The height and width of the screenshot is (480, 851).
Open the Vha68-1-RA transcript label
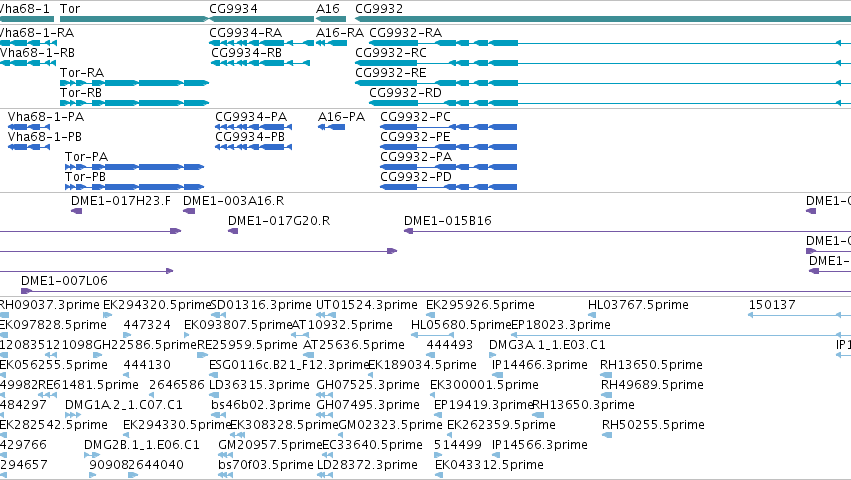(37, 33)
